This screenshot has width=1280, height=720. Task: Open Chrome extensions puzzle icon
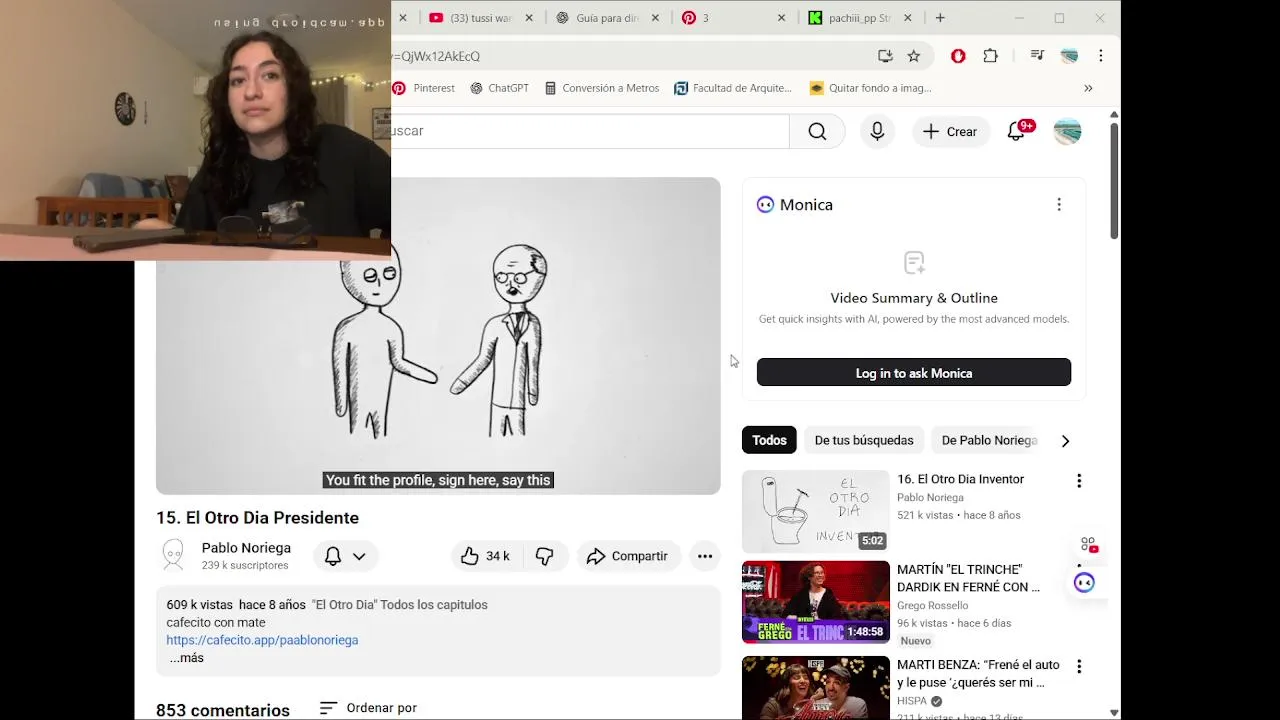tap(990, 56)
